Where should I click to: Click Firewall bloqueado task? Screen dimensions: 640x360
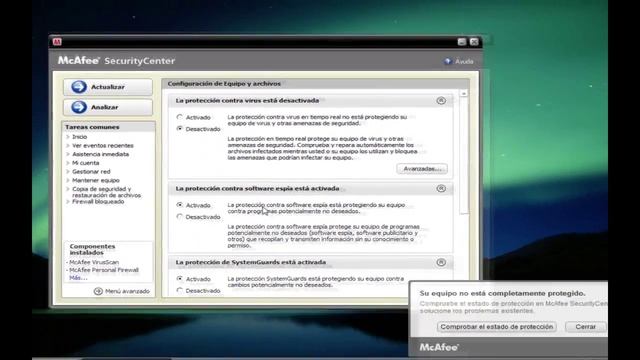[x=98, y=202]
